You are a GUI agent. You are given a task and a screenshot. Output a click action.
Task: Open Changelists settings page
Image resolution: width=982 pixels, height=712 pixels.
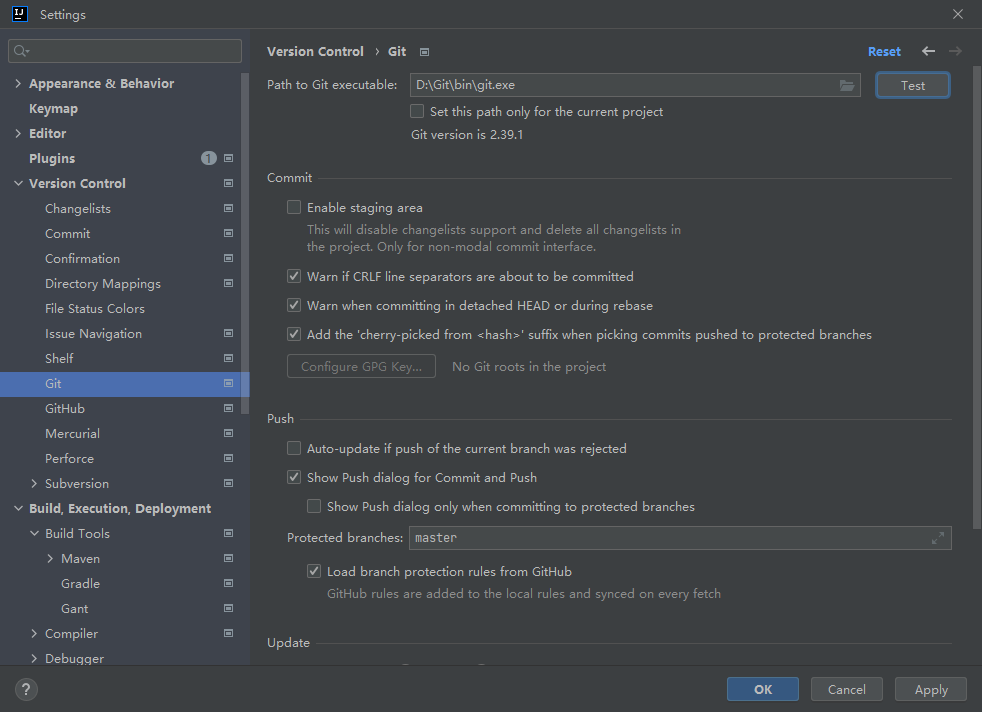tap(78, 209)
